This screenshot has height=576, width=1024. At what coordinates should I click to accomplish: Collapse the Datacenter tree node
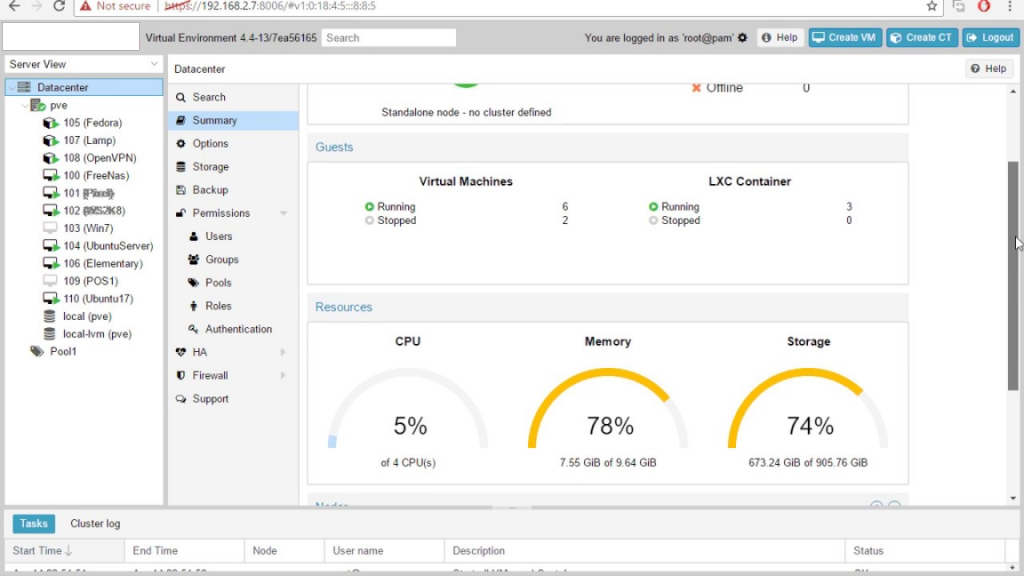click(11, 88)
